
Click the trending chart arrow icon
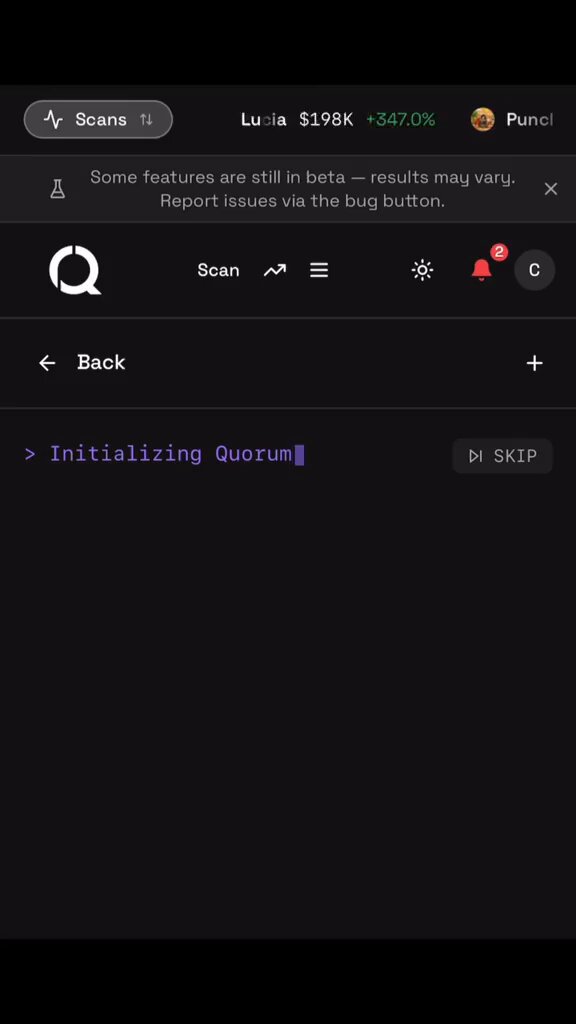[x=274, y=270]
